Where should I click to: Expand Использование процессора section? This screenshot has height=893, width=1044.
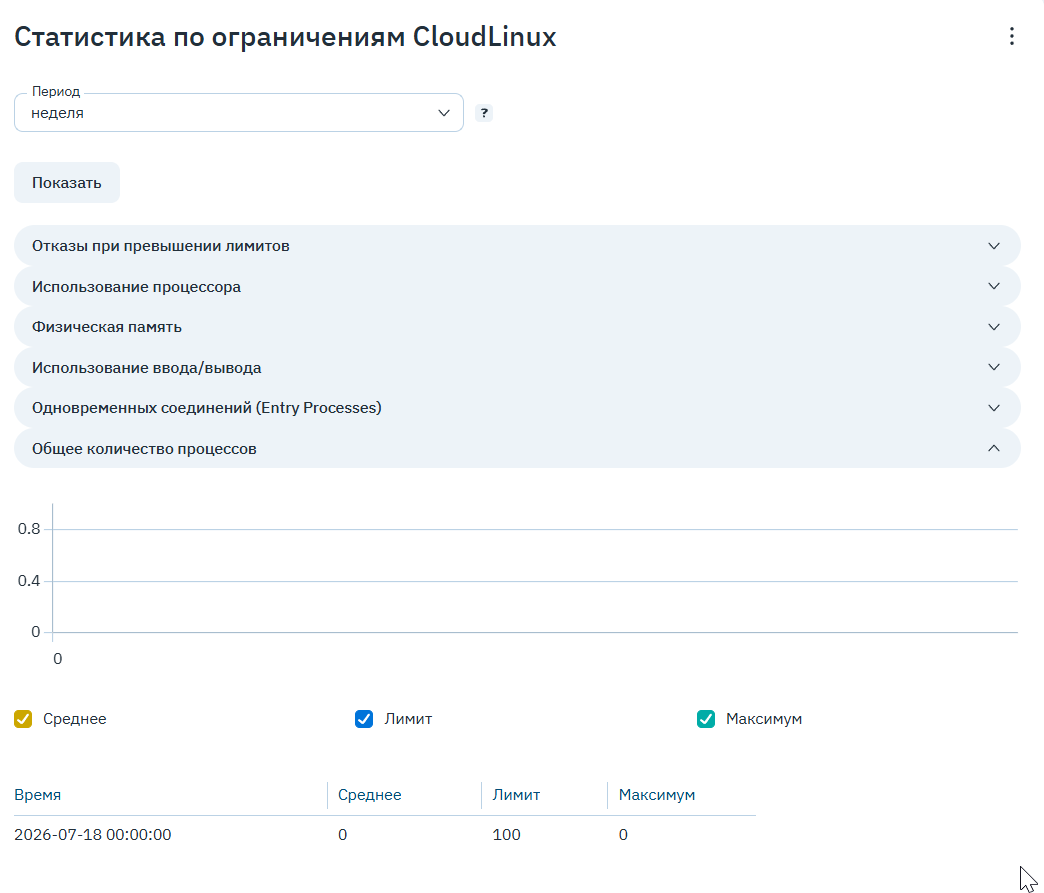coord(517,286)
